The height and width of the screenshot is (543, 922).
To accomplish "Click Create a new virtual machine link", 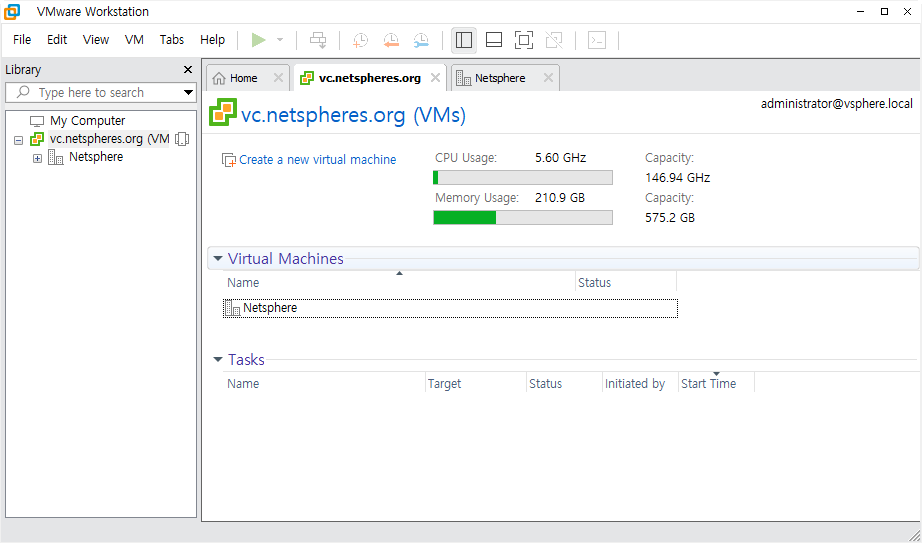I will click(x=318, y=159).
